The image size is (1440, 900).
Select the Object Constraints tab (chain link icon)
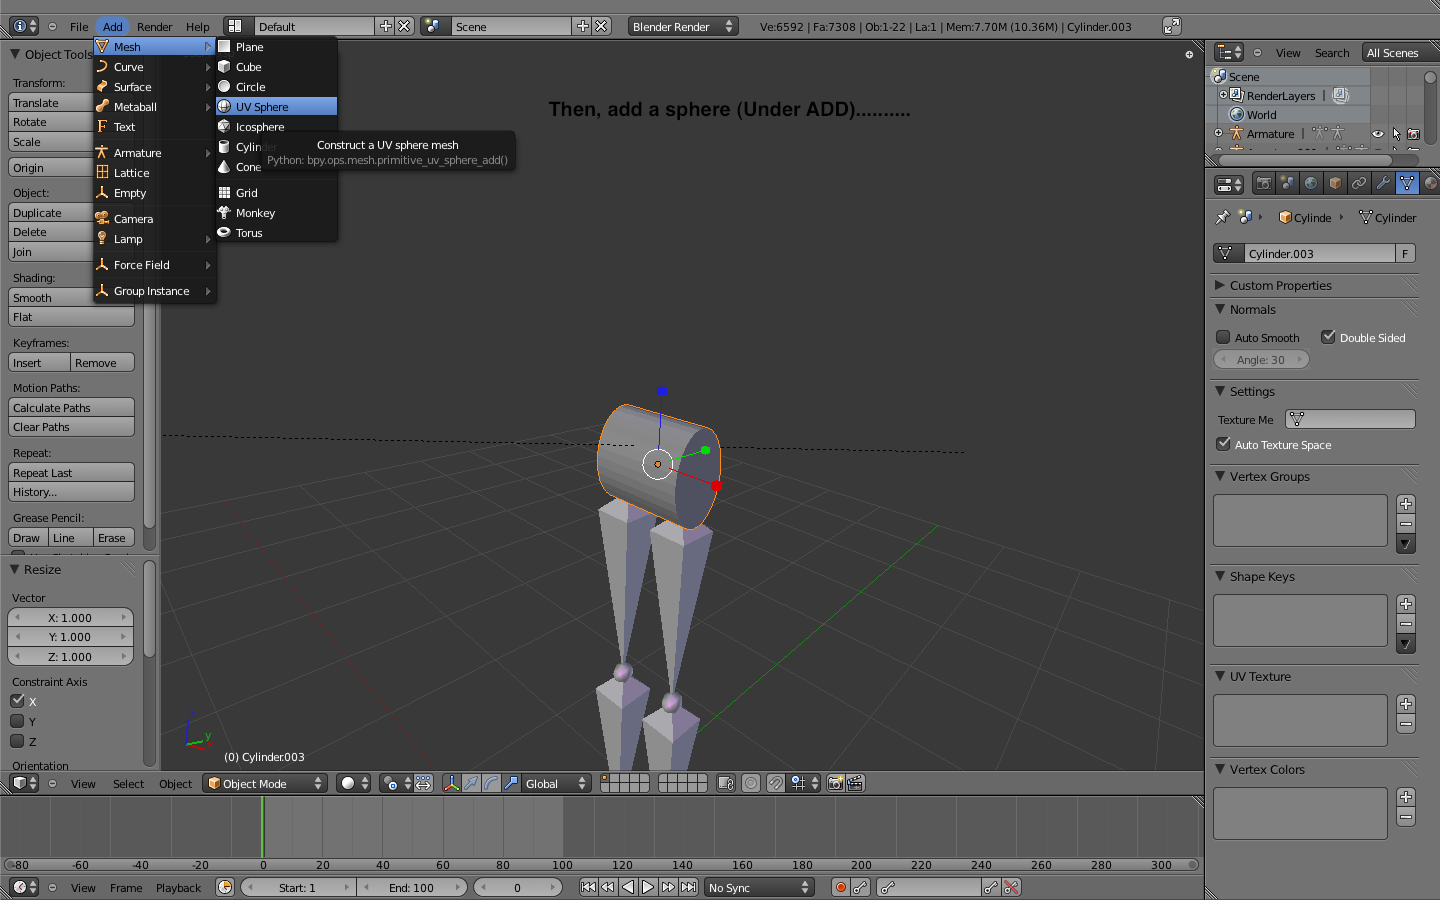pyautogui.click(x=1360, y=185)
